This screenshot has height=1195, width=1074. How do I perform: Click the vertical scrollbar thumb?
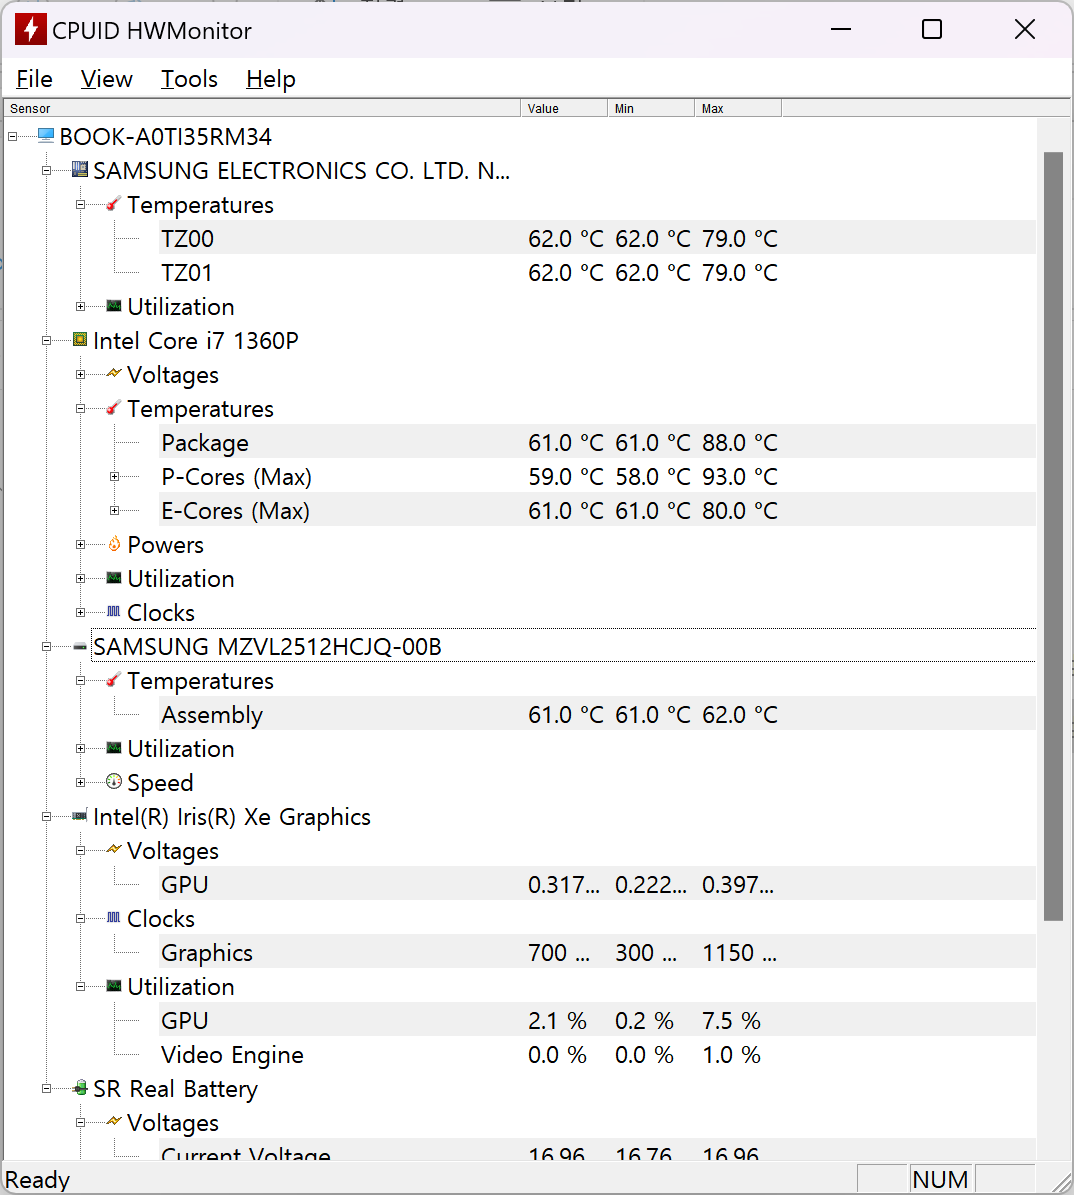pyautogui.click(x=1053, y=537)
